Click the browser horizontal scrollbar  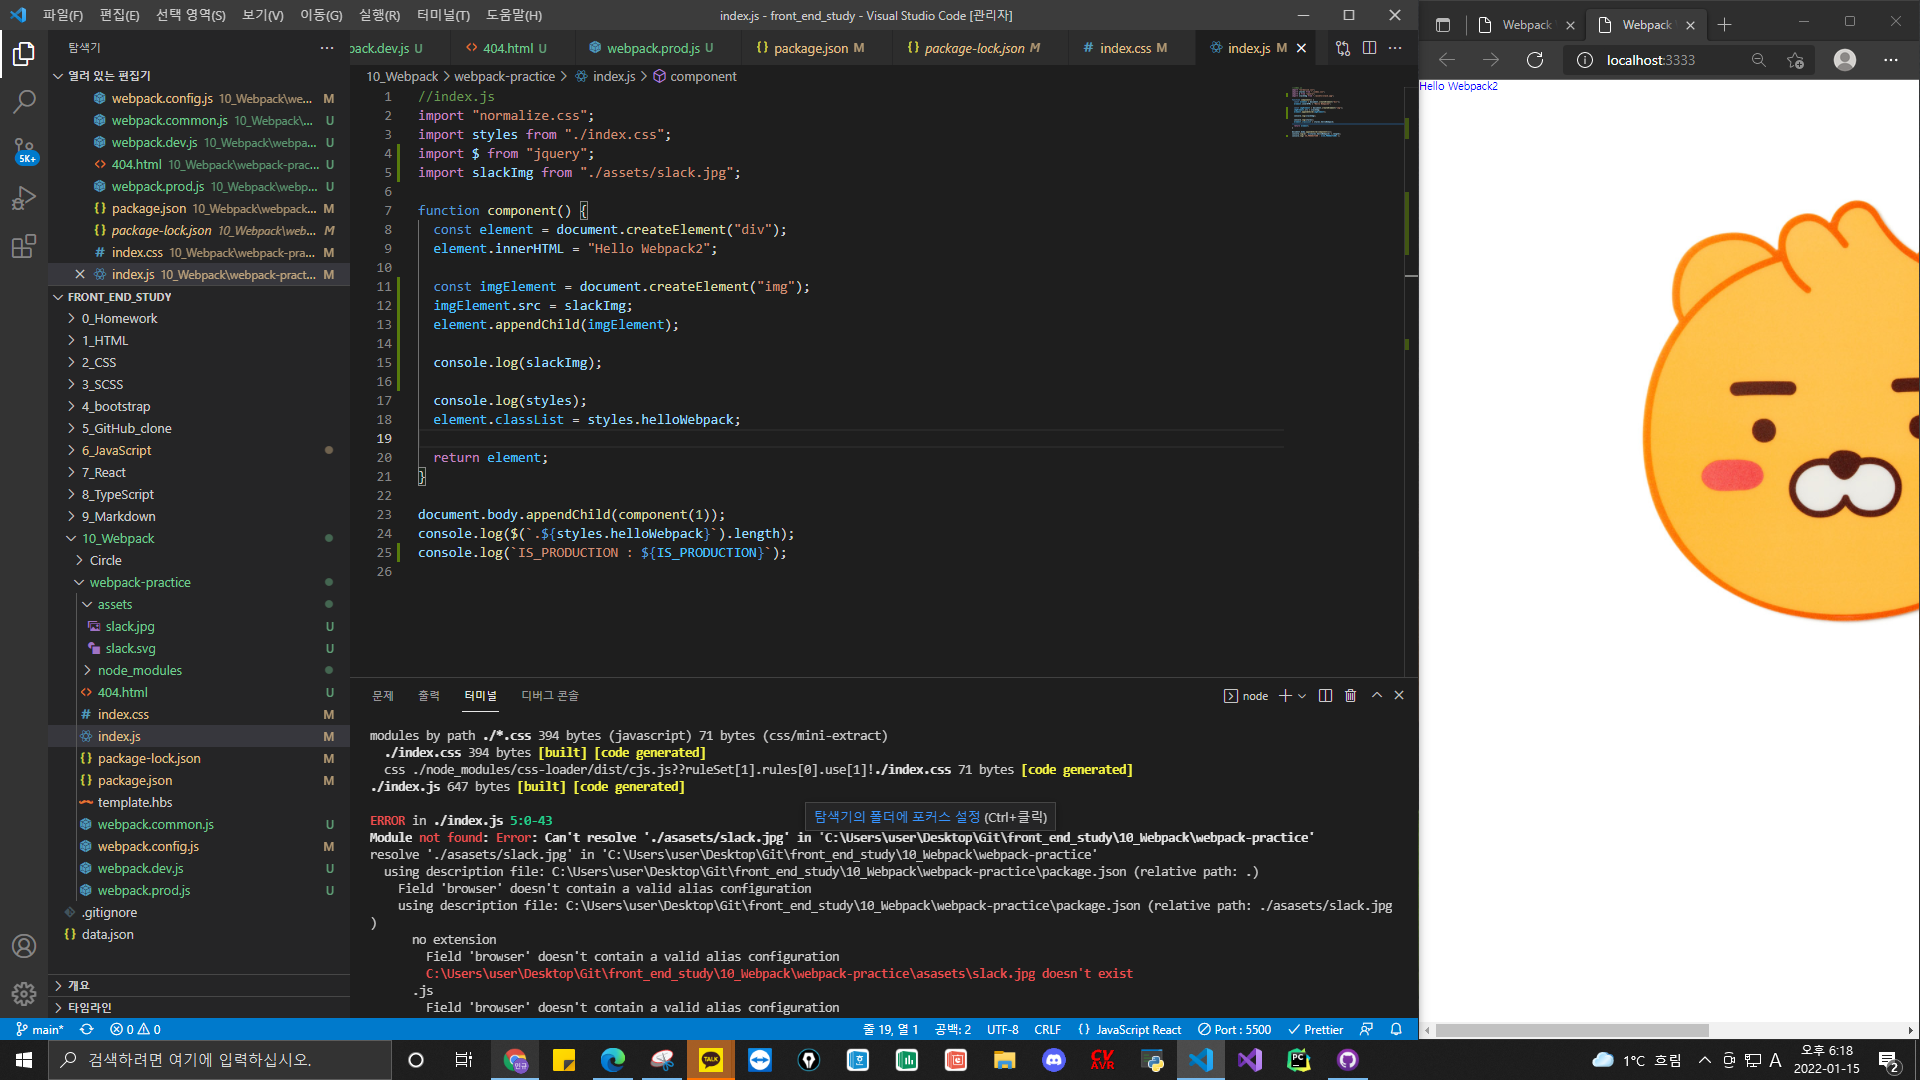[x=1572, y=1030]
